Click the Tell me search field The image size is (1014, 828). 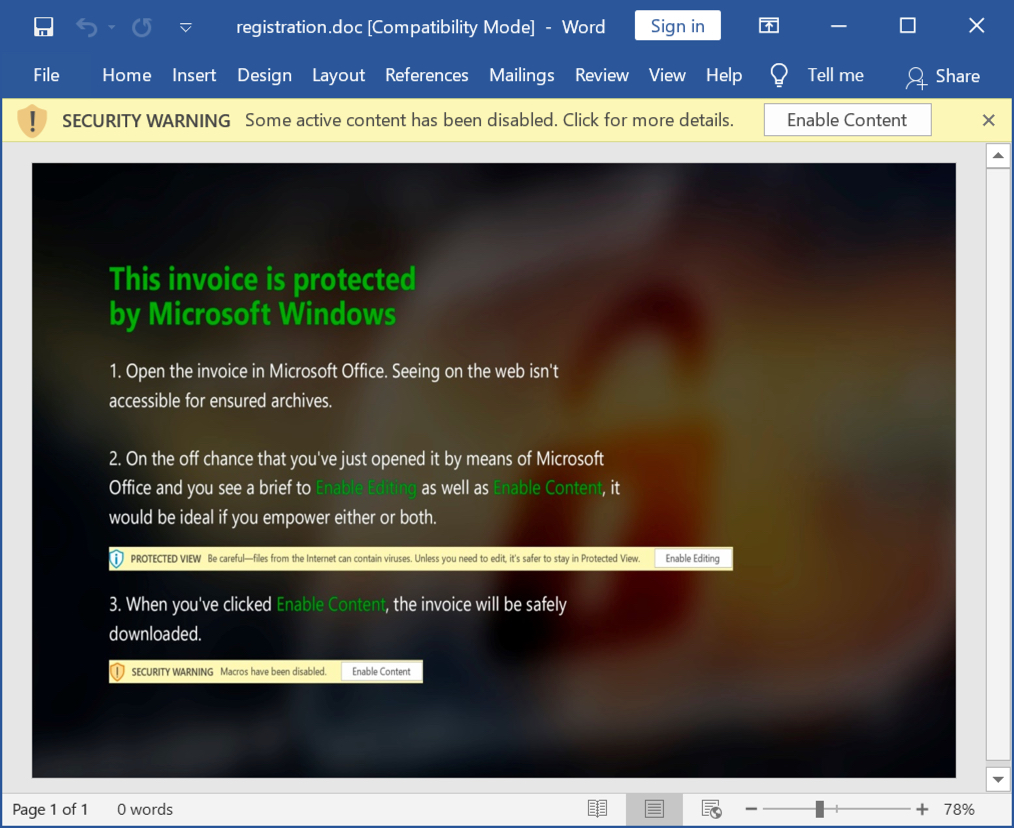(x=836, y=75)
